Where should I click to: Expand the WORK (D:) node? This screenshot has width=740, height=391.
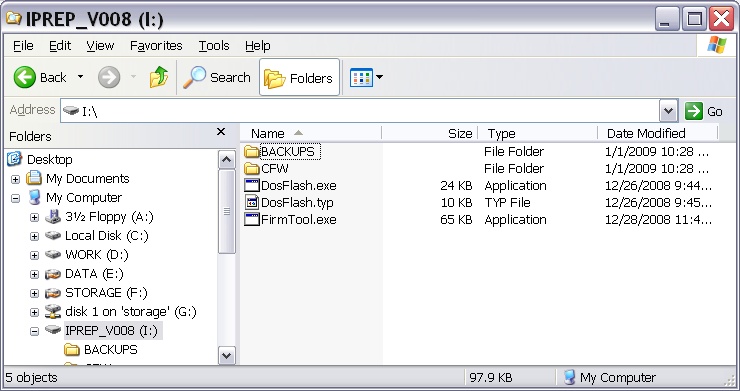pos(34,255)
